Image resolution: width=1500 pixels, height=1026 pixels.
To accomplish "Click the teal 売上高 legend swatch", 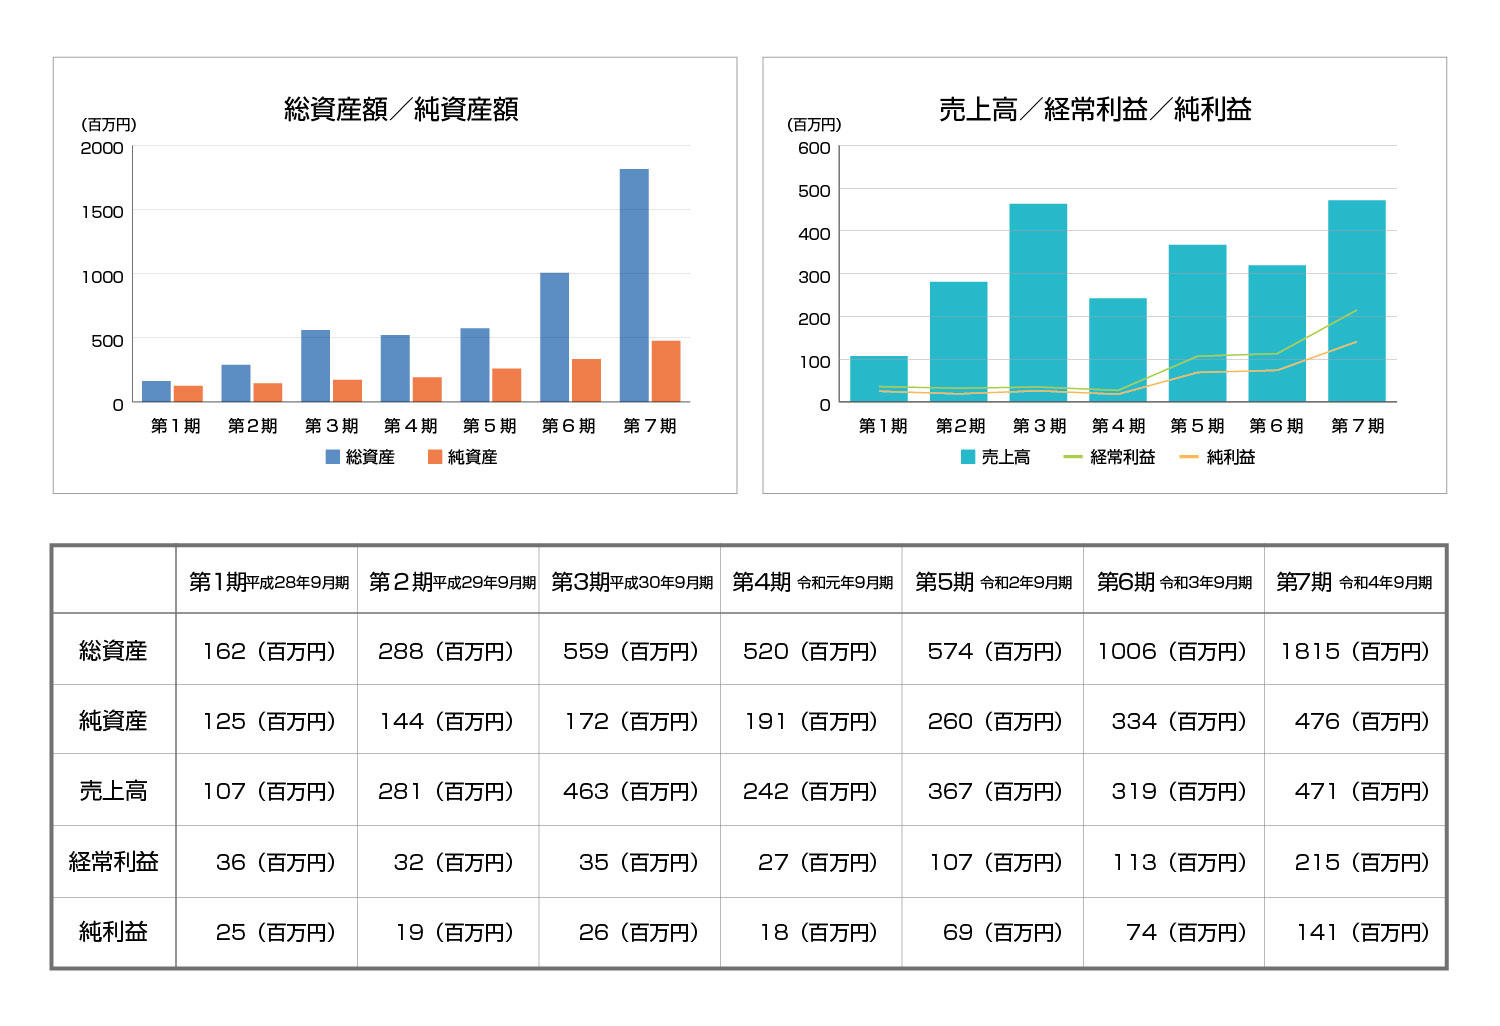I will point(968,457).
